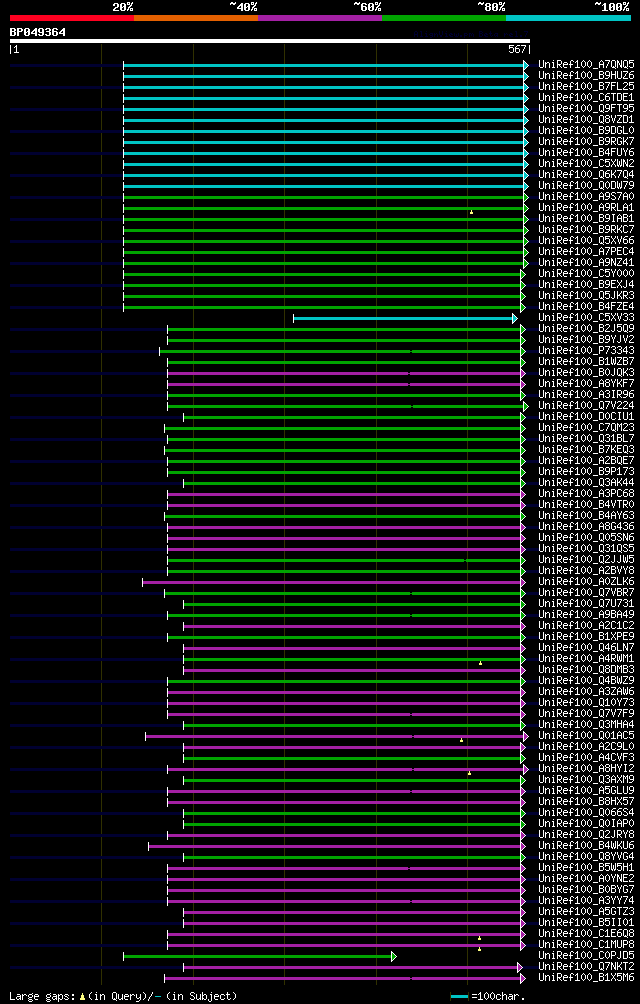The image size is (640, 1004).
Task: Click the yellow gap marker under UniRef100_A8HYI2 bar
Action: click(x=469, y=773)
